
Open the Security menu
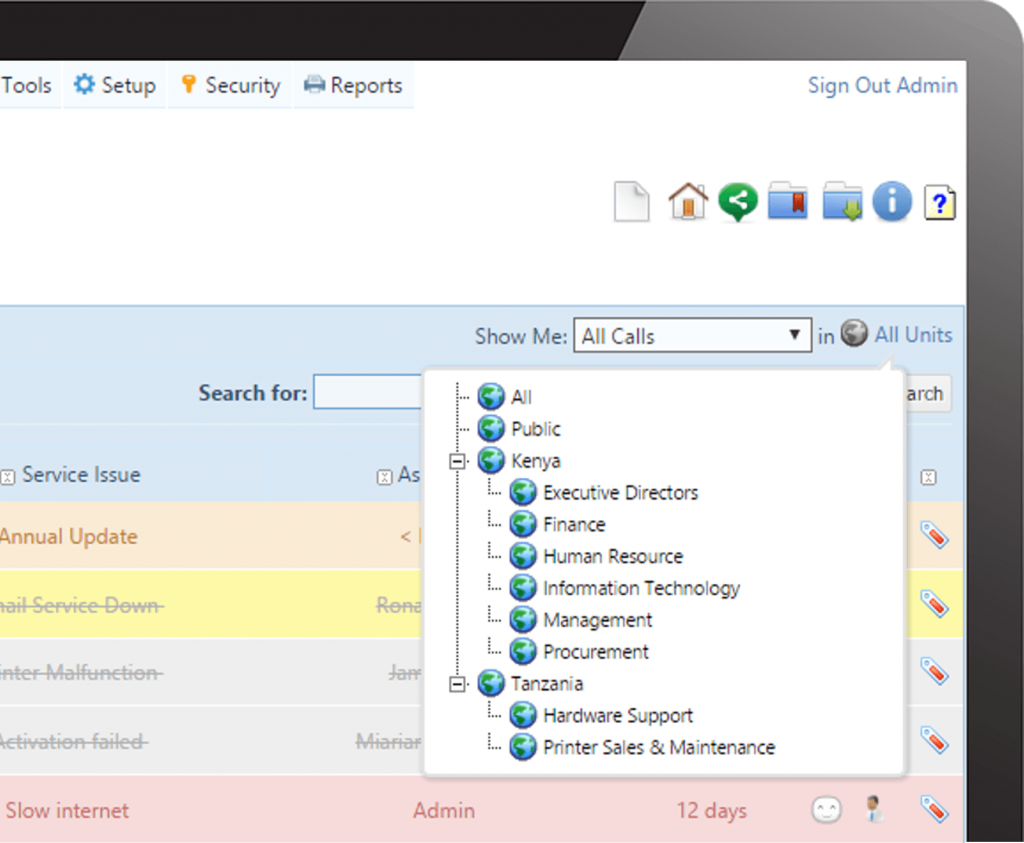[x=230, y=85]
